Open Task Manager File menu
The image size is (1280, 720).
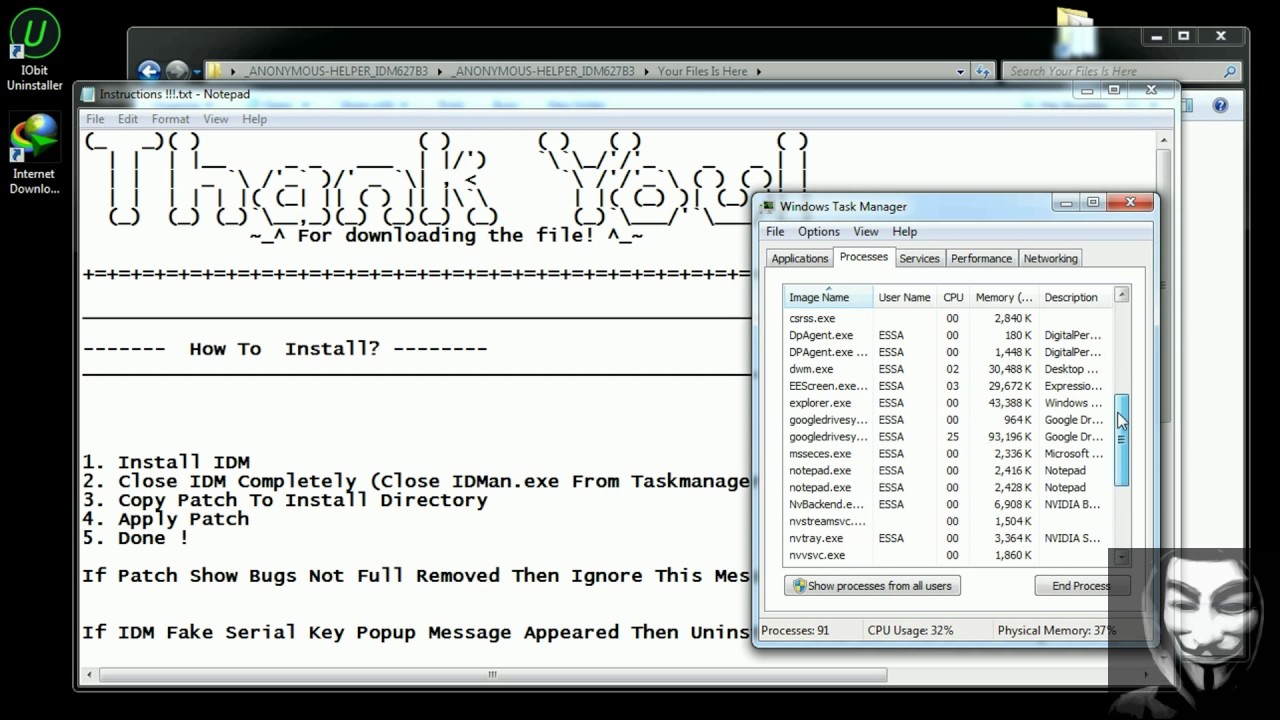tap(775, 231)
